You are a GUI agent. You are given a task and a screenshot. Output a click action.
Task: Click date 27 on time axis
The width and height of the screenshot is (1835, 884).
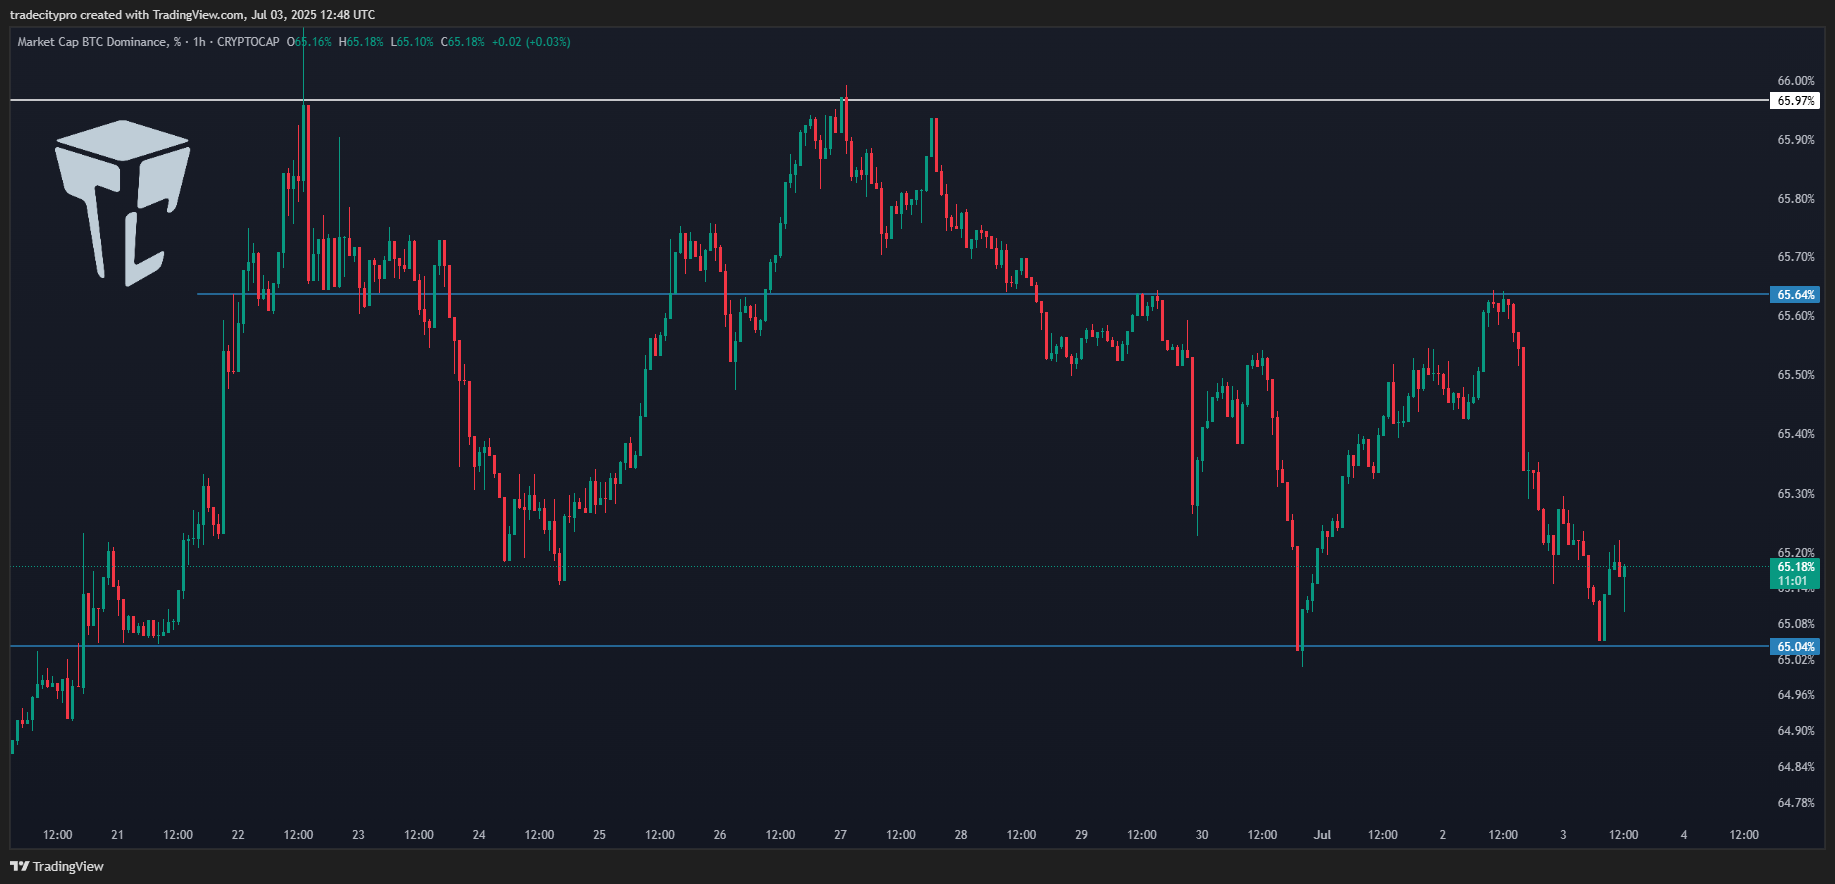click(x=840, y=835)
